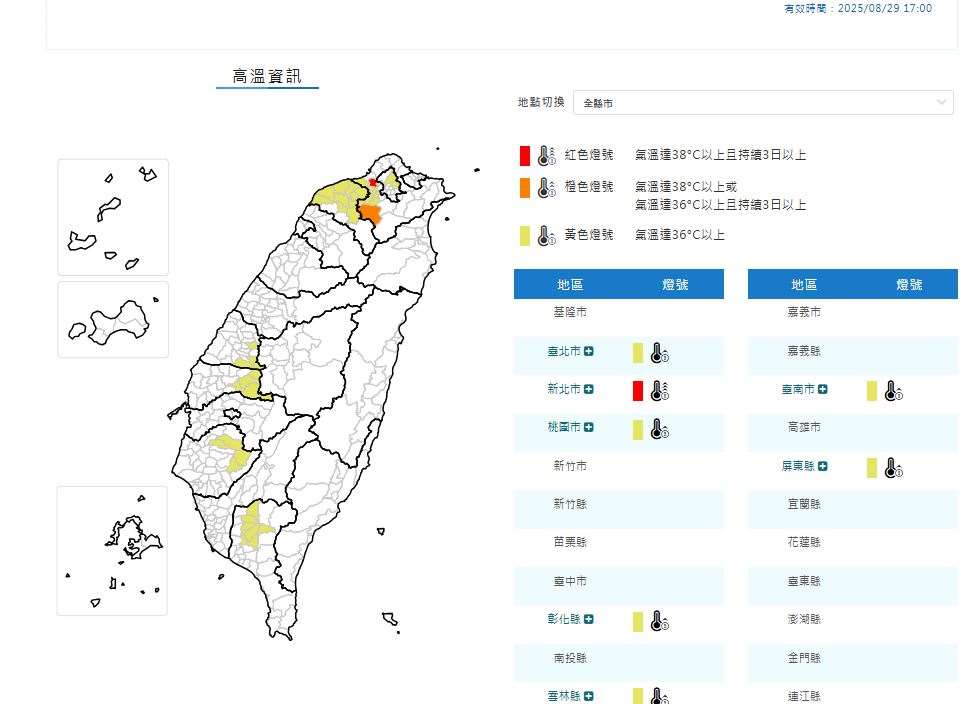Click the 紅色燈號 legend thermometer icon
This screenshot has height=704, width=965.
click(544, 155)
